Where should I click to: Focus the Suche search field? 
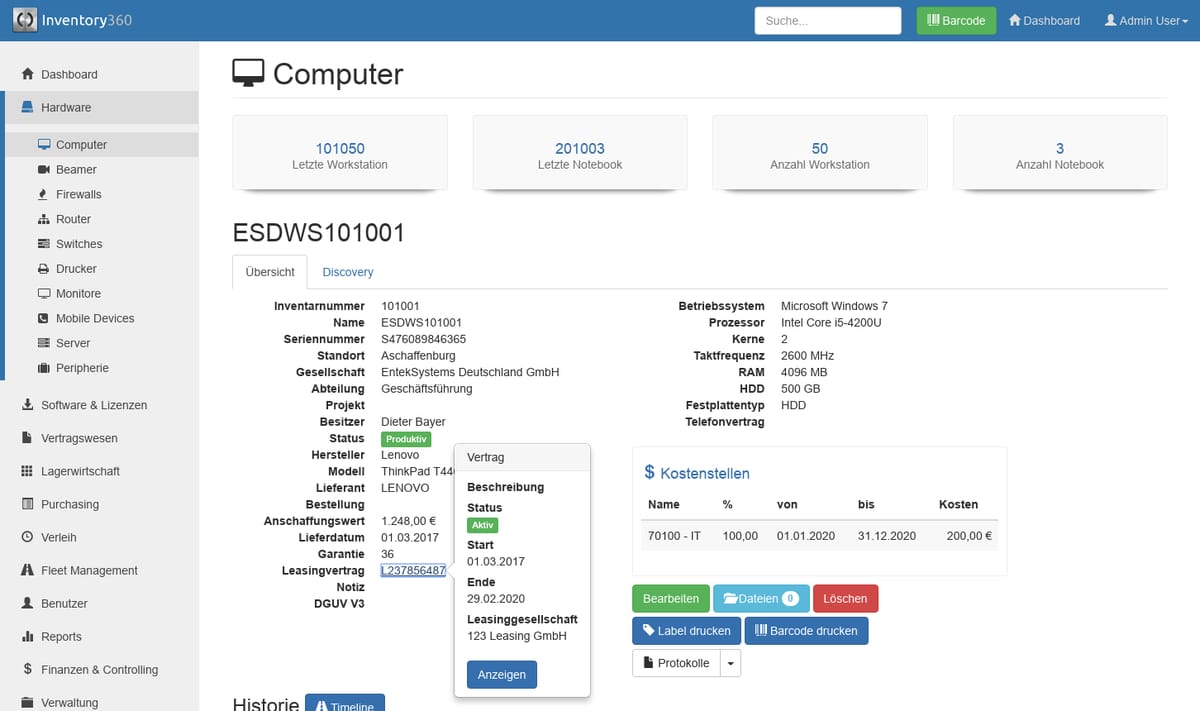coord(828,21)
